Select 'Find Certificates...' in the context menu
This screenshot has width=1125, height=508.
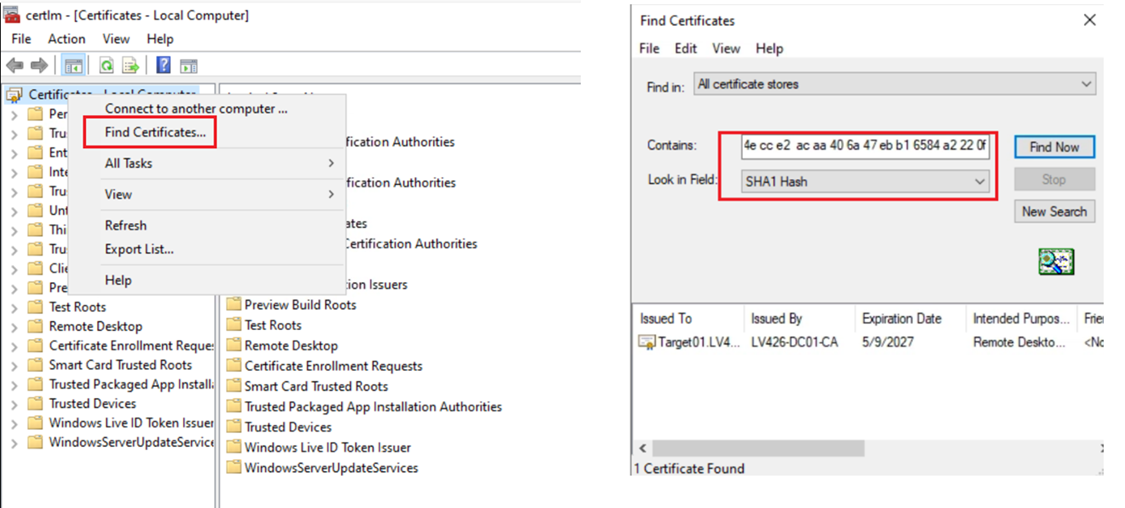click(155, 132)
